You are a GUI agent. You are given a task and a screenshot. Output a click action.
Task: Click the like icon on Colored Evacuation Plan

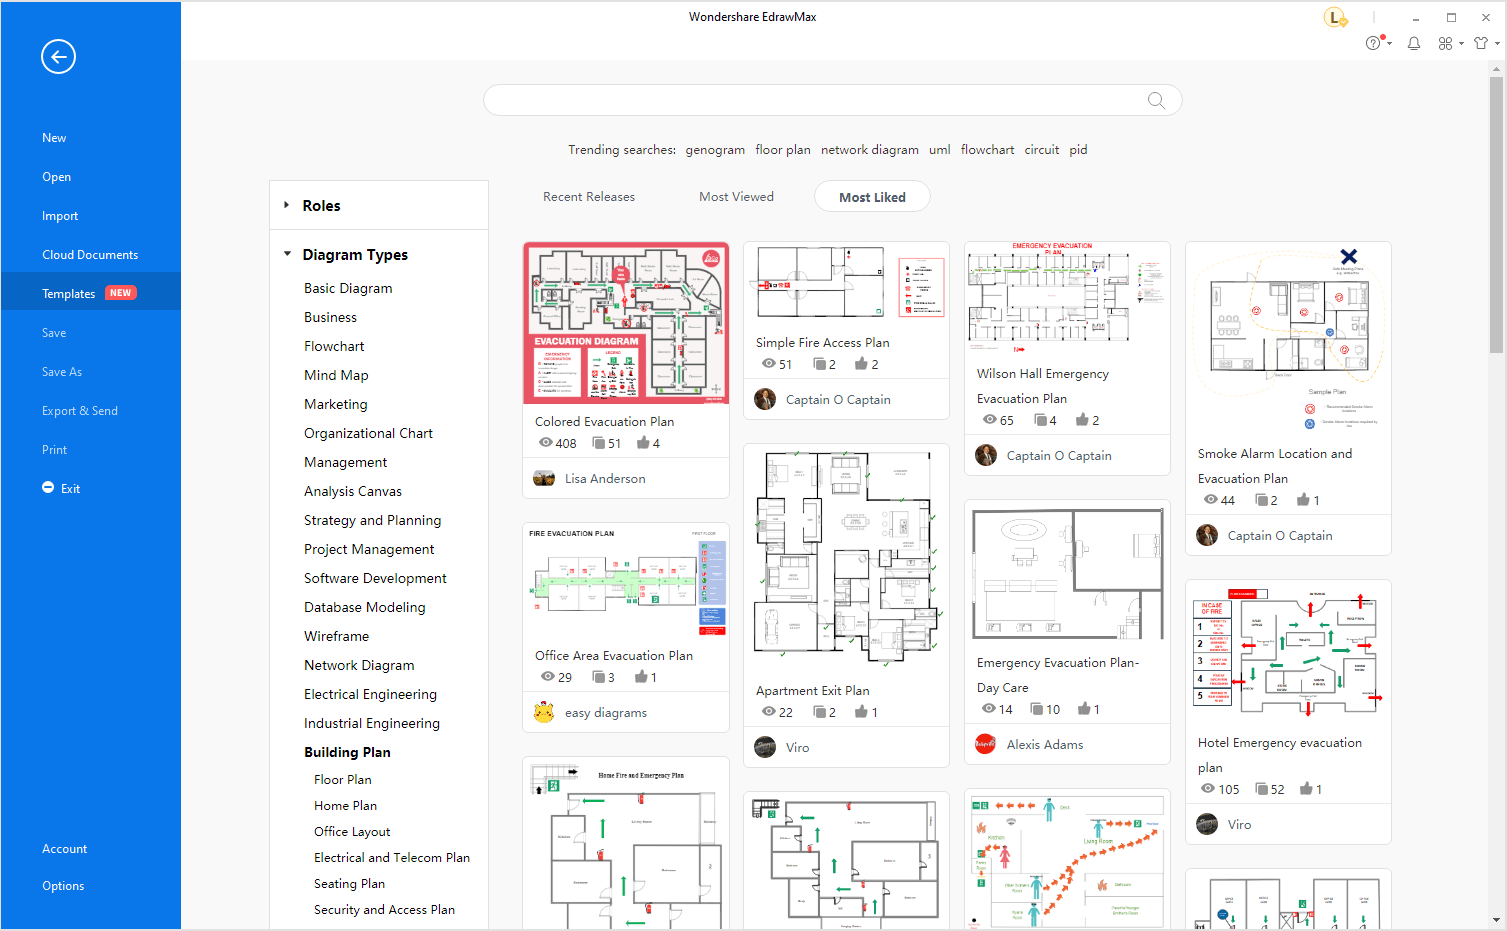[x=643, y=443]
